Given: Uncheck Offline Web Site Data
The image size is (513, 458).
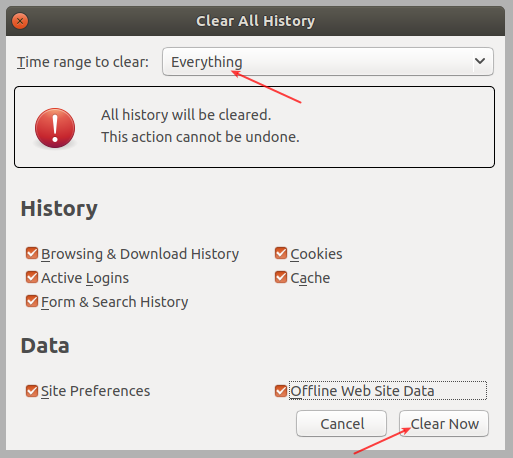Looking at the screenshot, I should tap(281, 391).
